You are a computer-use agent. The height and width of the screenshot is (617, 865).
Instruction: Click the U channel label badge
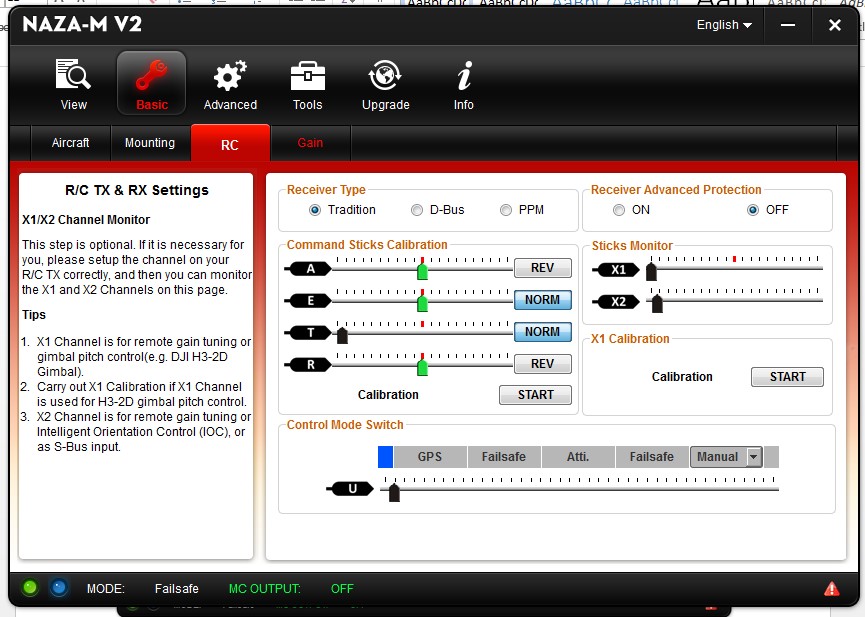[350, 489]
